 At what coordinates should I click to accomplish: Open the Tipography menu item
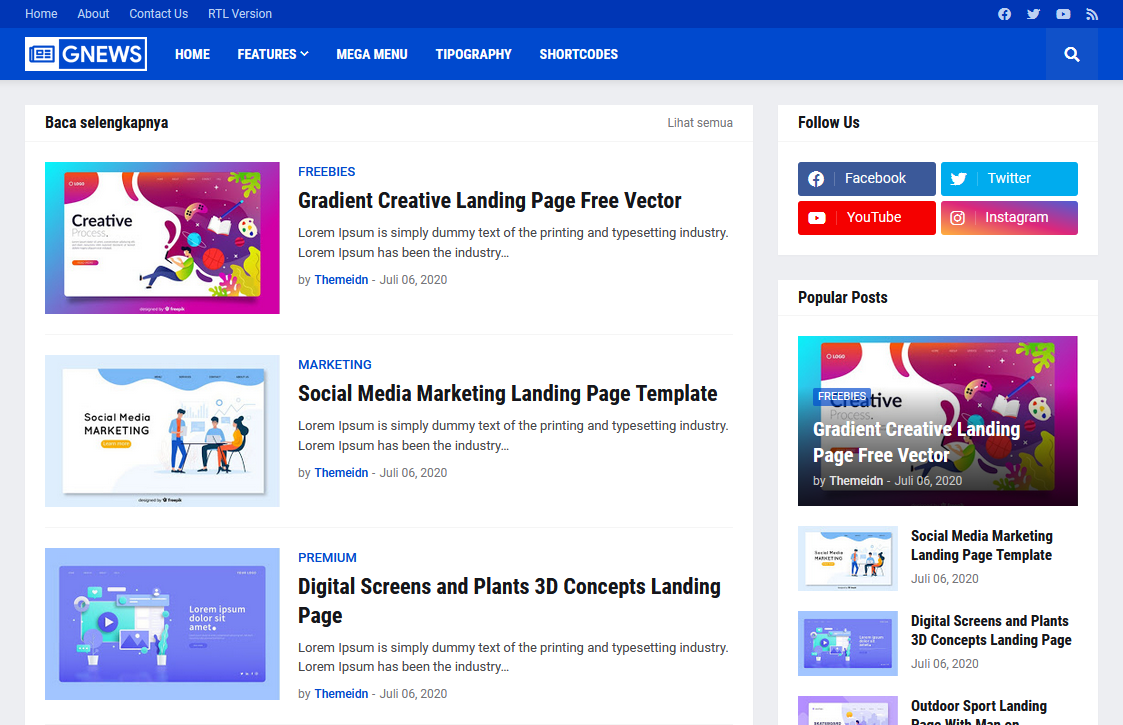(x=473, y=54)
